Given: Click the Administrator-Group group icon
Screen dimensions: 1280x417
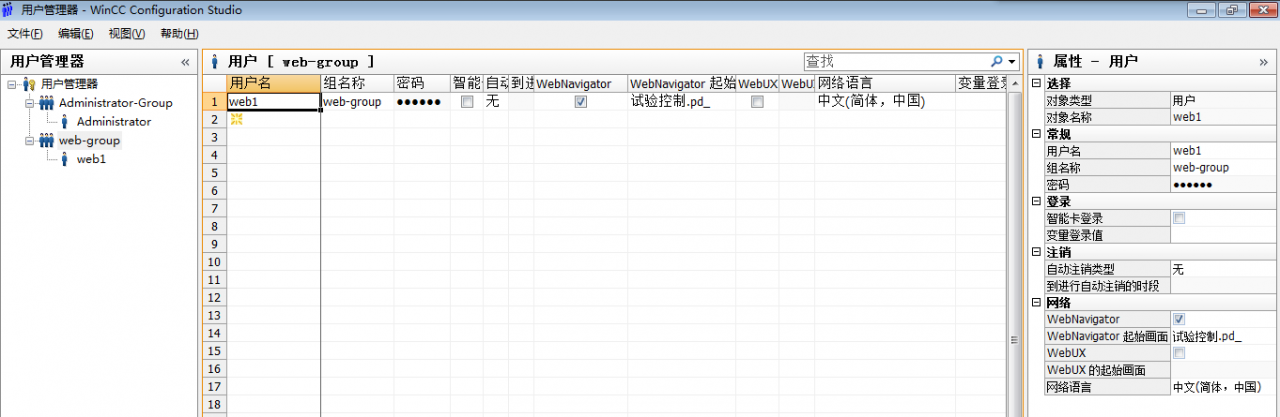Looking at the screenshot, I should pyautogui.click(x=47, y=103).
